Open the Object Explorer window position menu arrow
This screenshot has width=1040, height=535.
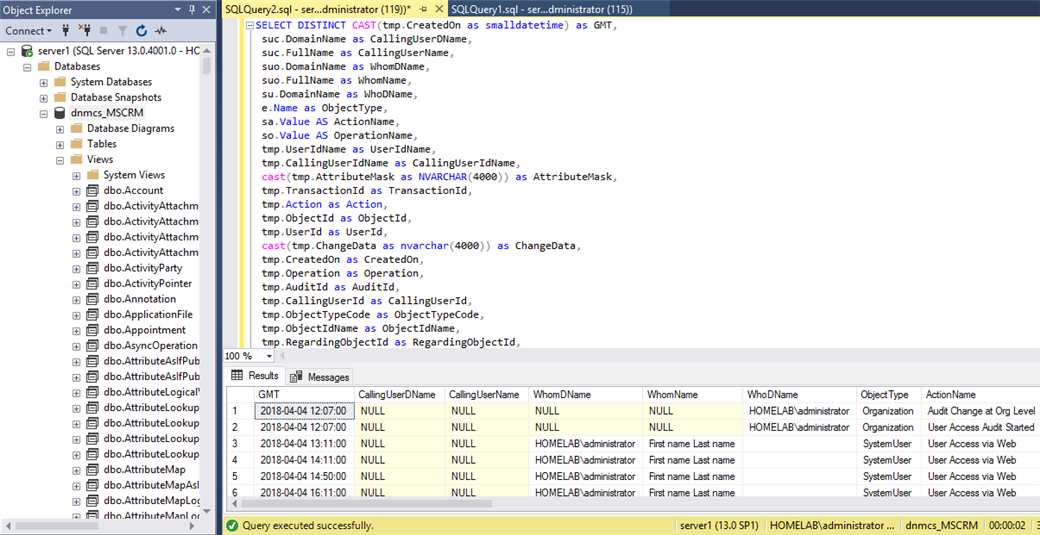tap(178, 9)
